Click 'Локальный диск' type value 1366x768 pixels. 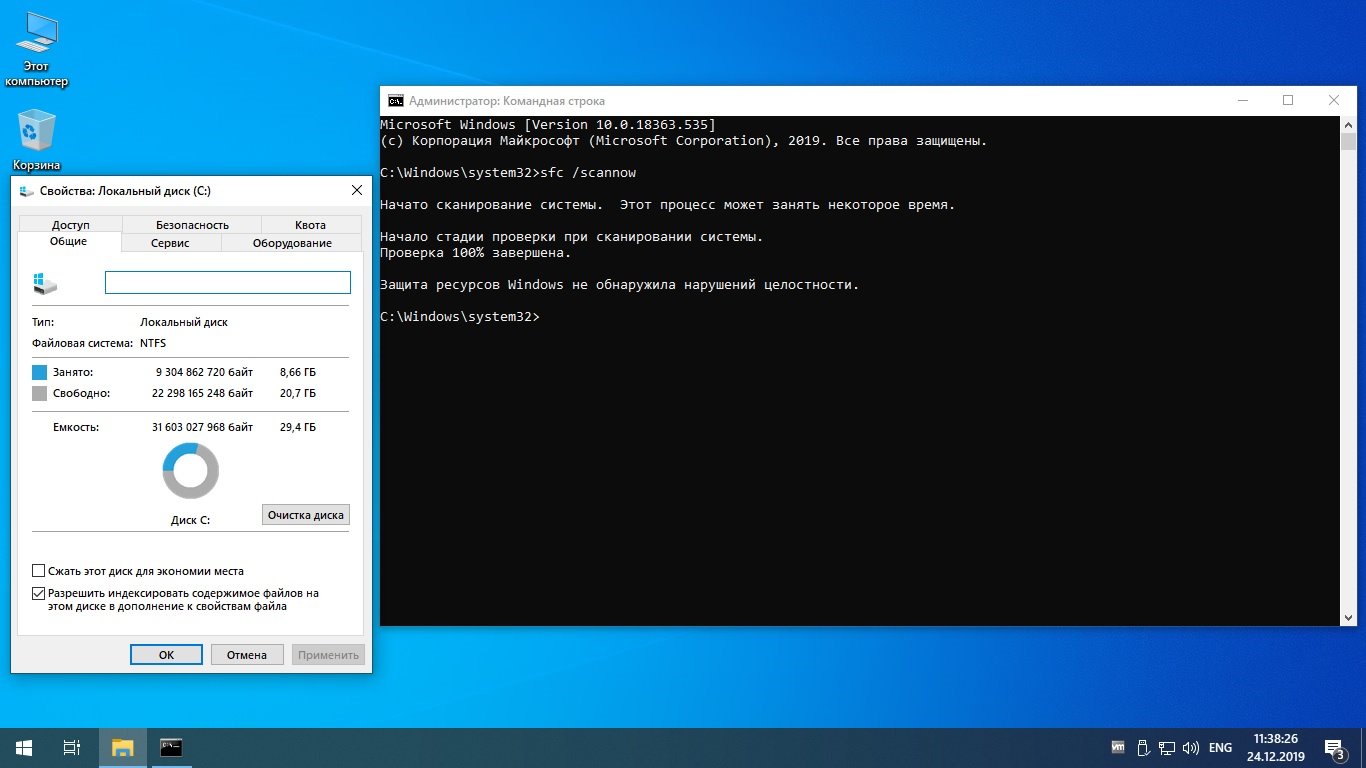[184, 323]
